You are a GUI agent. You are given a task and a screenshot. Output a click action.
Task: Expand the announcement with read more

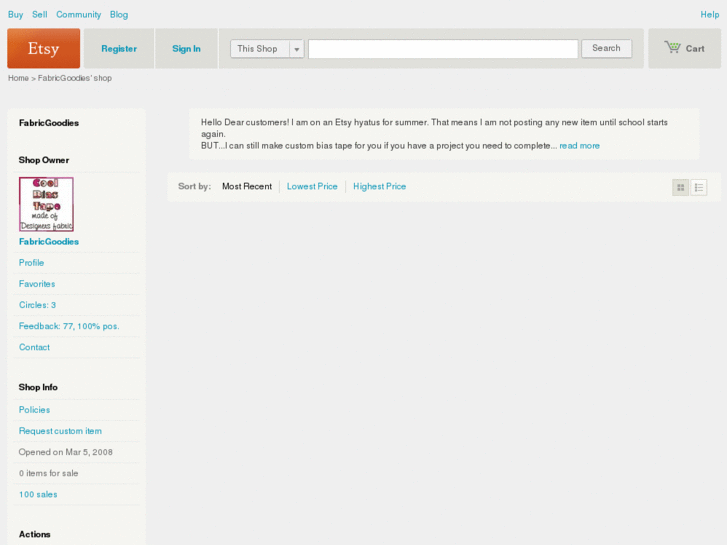[579, 146]
